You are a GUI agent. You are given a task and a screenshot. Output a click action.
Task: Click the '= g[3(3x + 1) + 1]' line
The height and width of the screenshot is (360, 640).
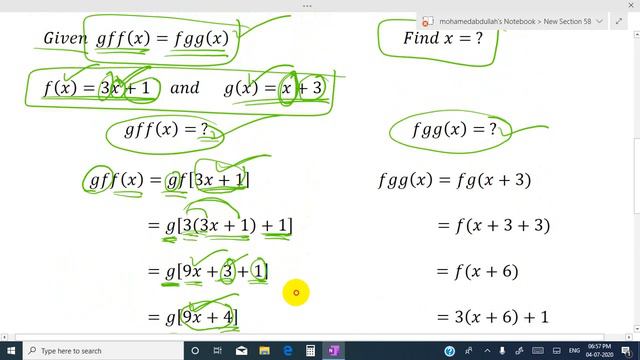point(220,225)
